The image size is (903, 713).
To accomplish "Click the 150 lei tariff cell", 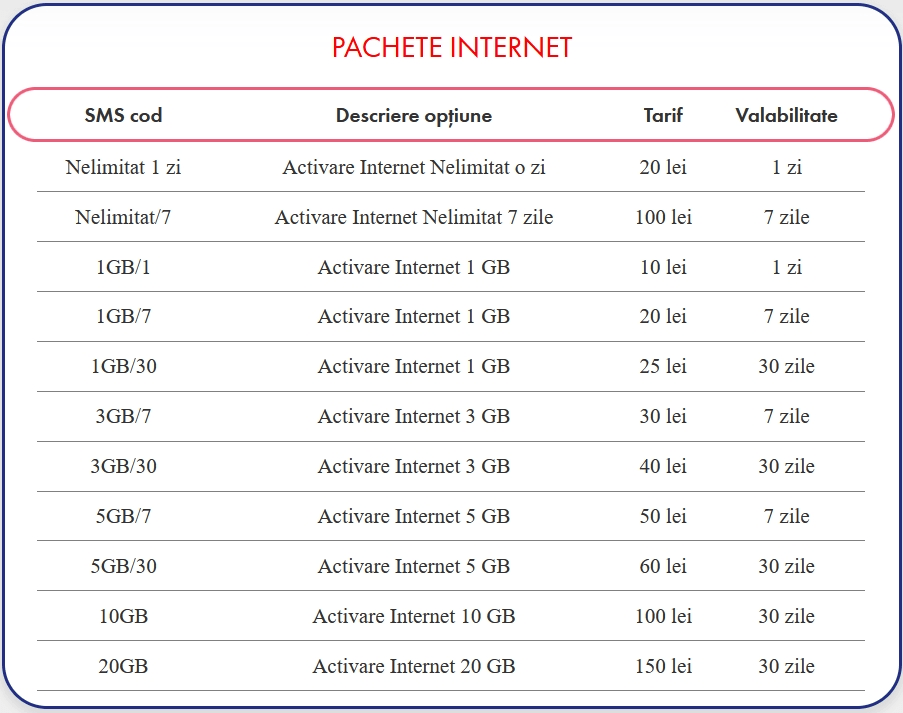I will pos(663,667).
